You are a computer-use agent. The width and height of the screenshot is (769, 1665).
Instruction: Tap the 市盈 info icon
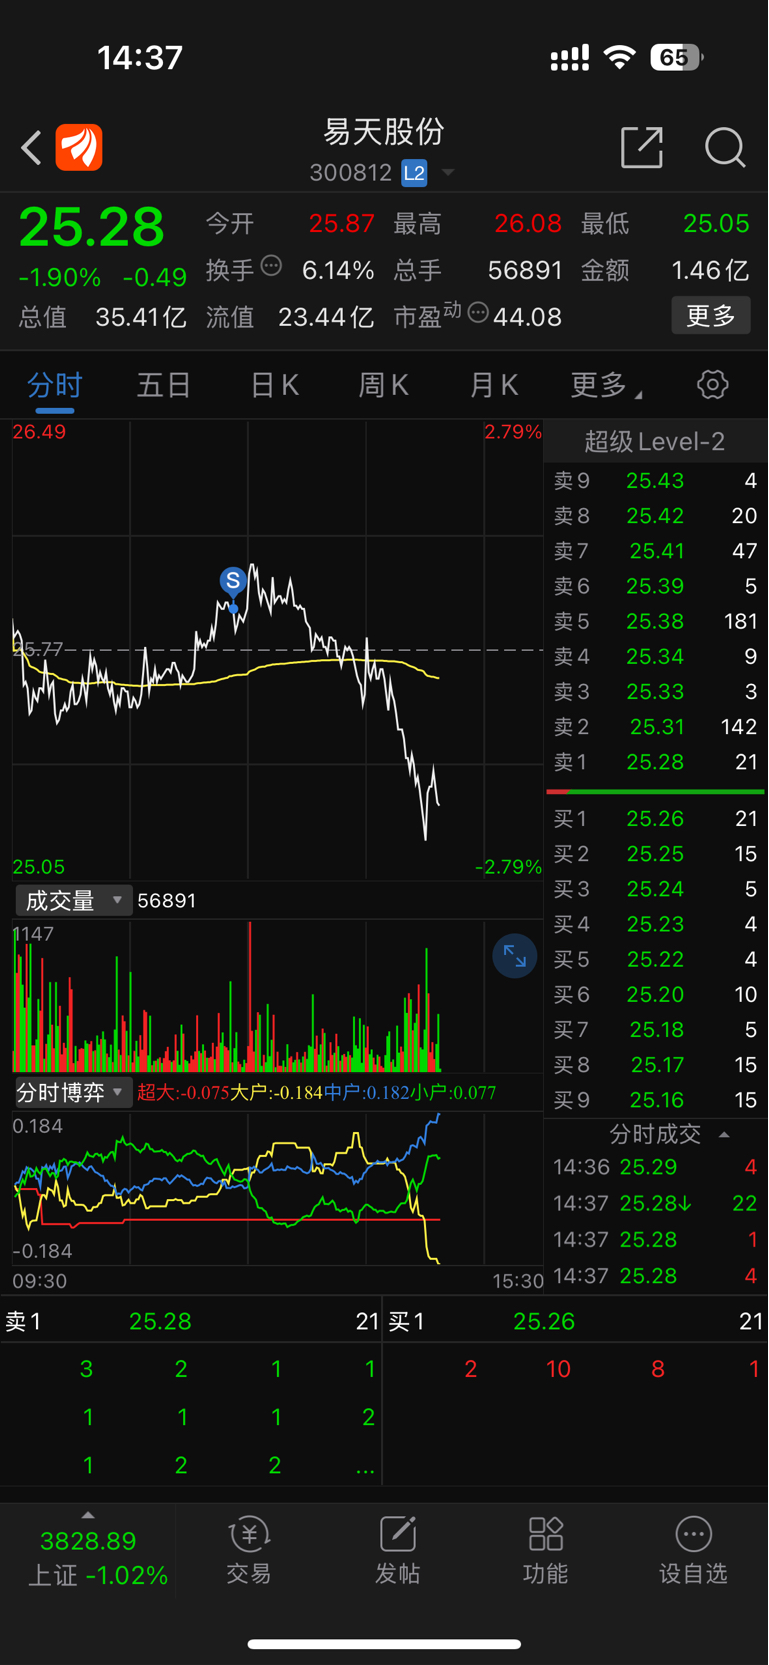tap(478, 313)
